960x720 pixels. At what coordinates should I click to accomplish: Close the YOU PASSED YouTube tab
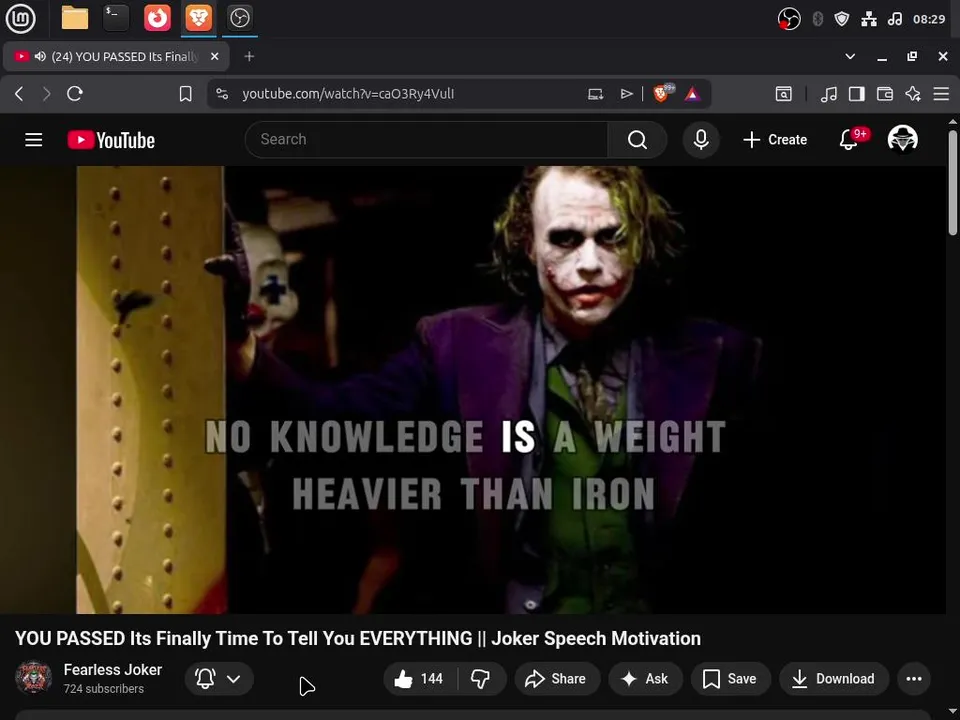214,56
